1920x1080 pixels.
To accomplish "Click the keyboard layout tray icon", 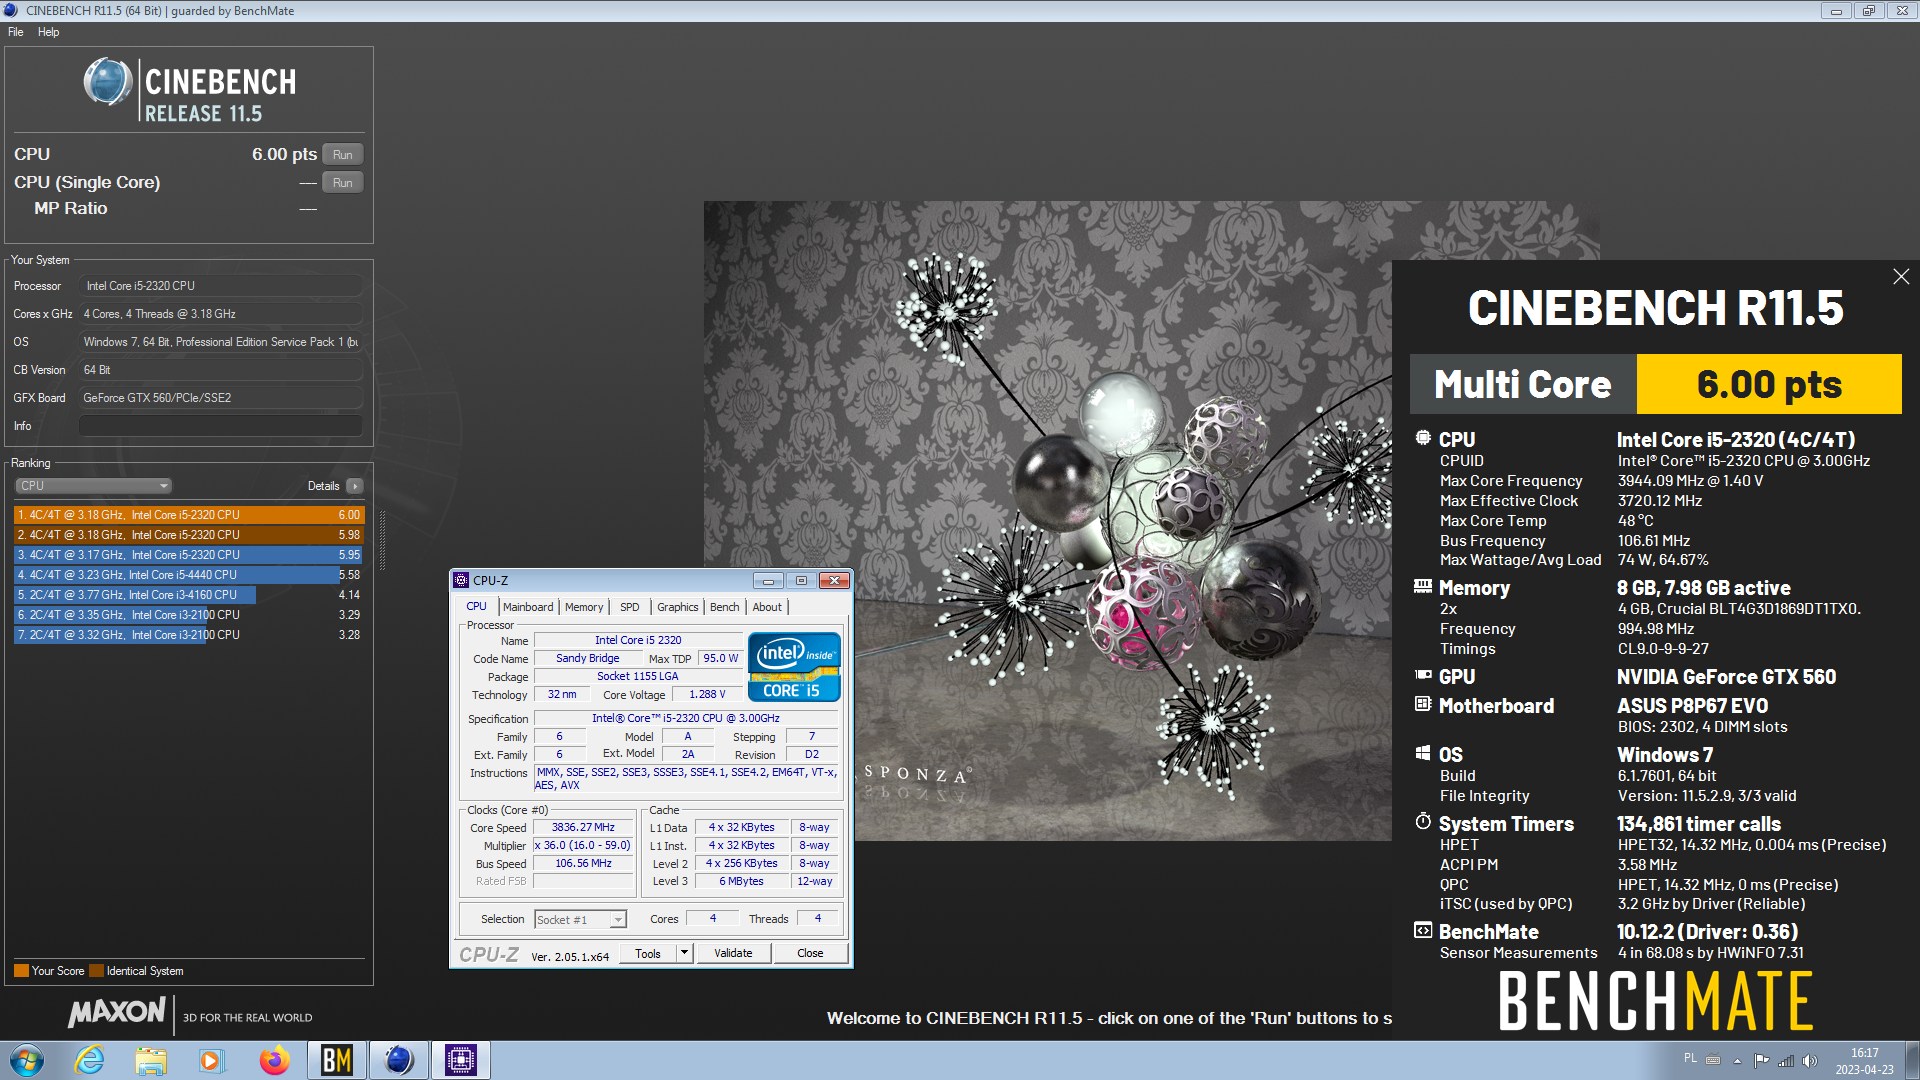I will (x=1713, y=1060).
